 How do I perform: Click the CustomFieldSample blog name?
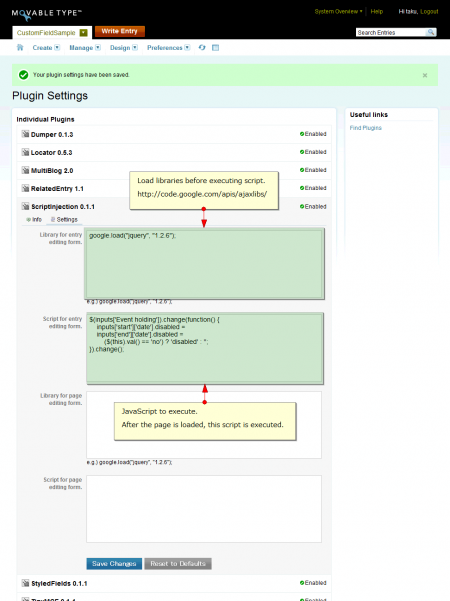pos(46,33)
